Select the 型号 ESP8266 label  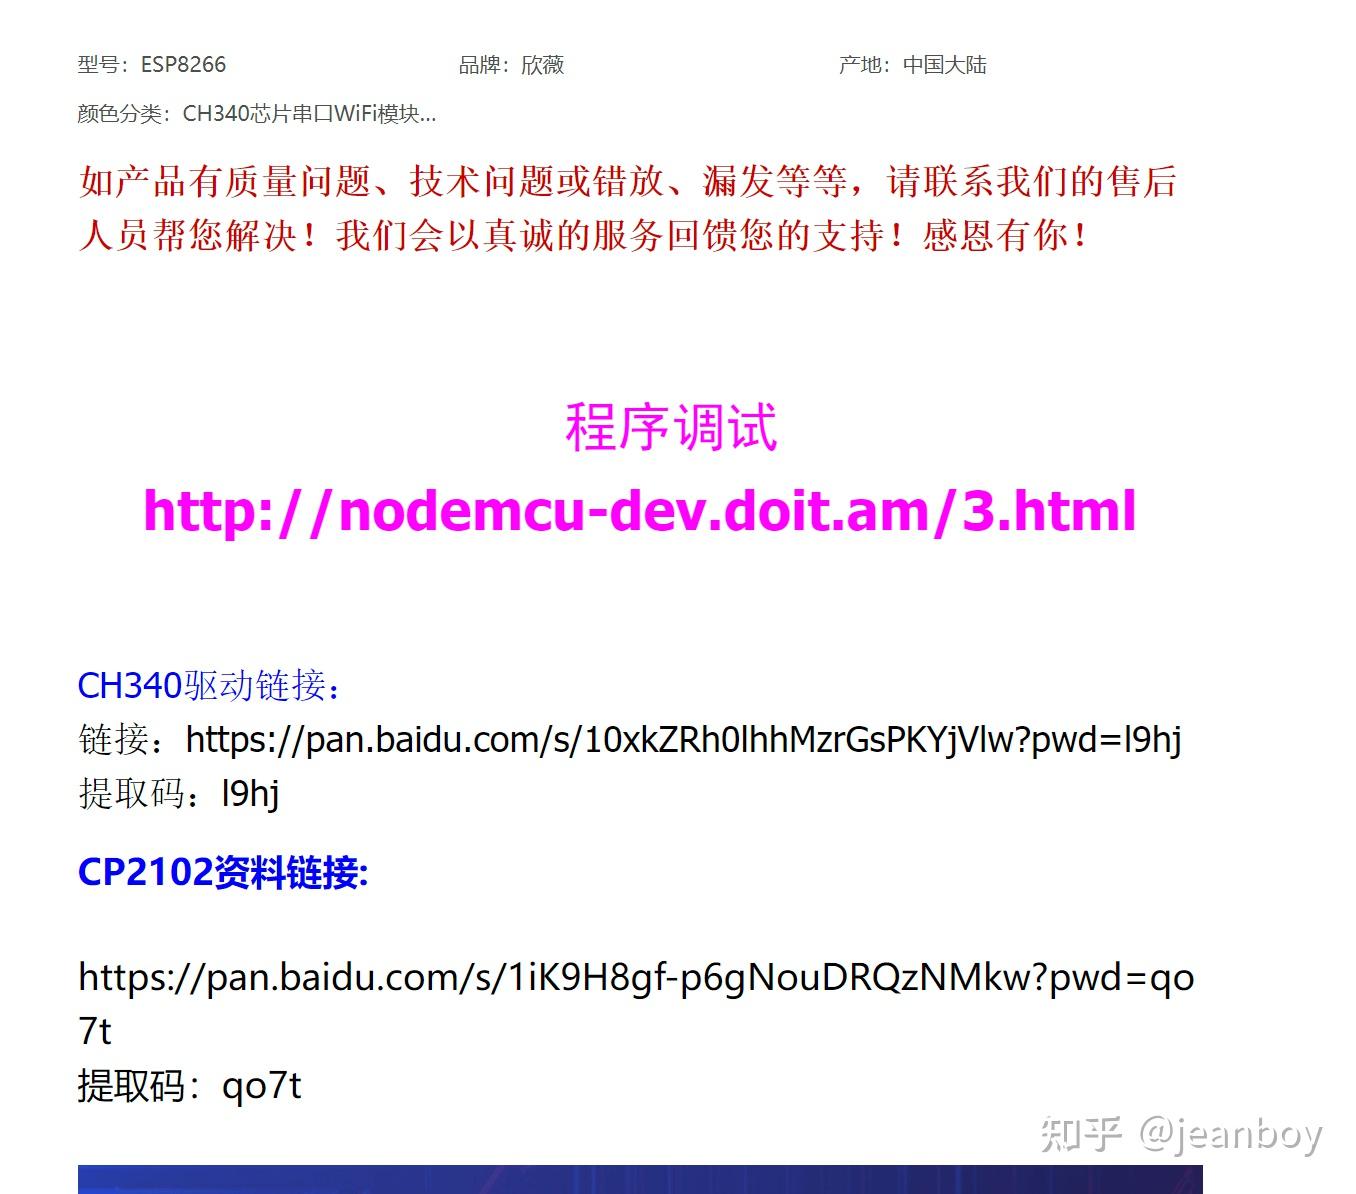click(x=150, y=64)
